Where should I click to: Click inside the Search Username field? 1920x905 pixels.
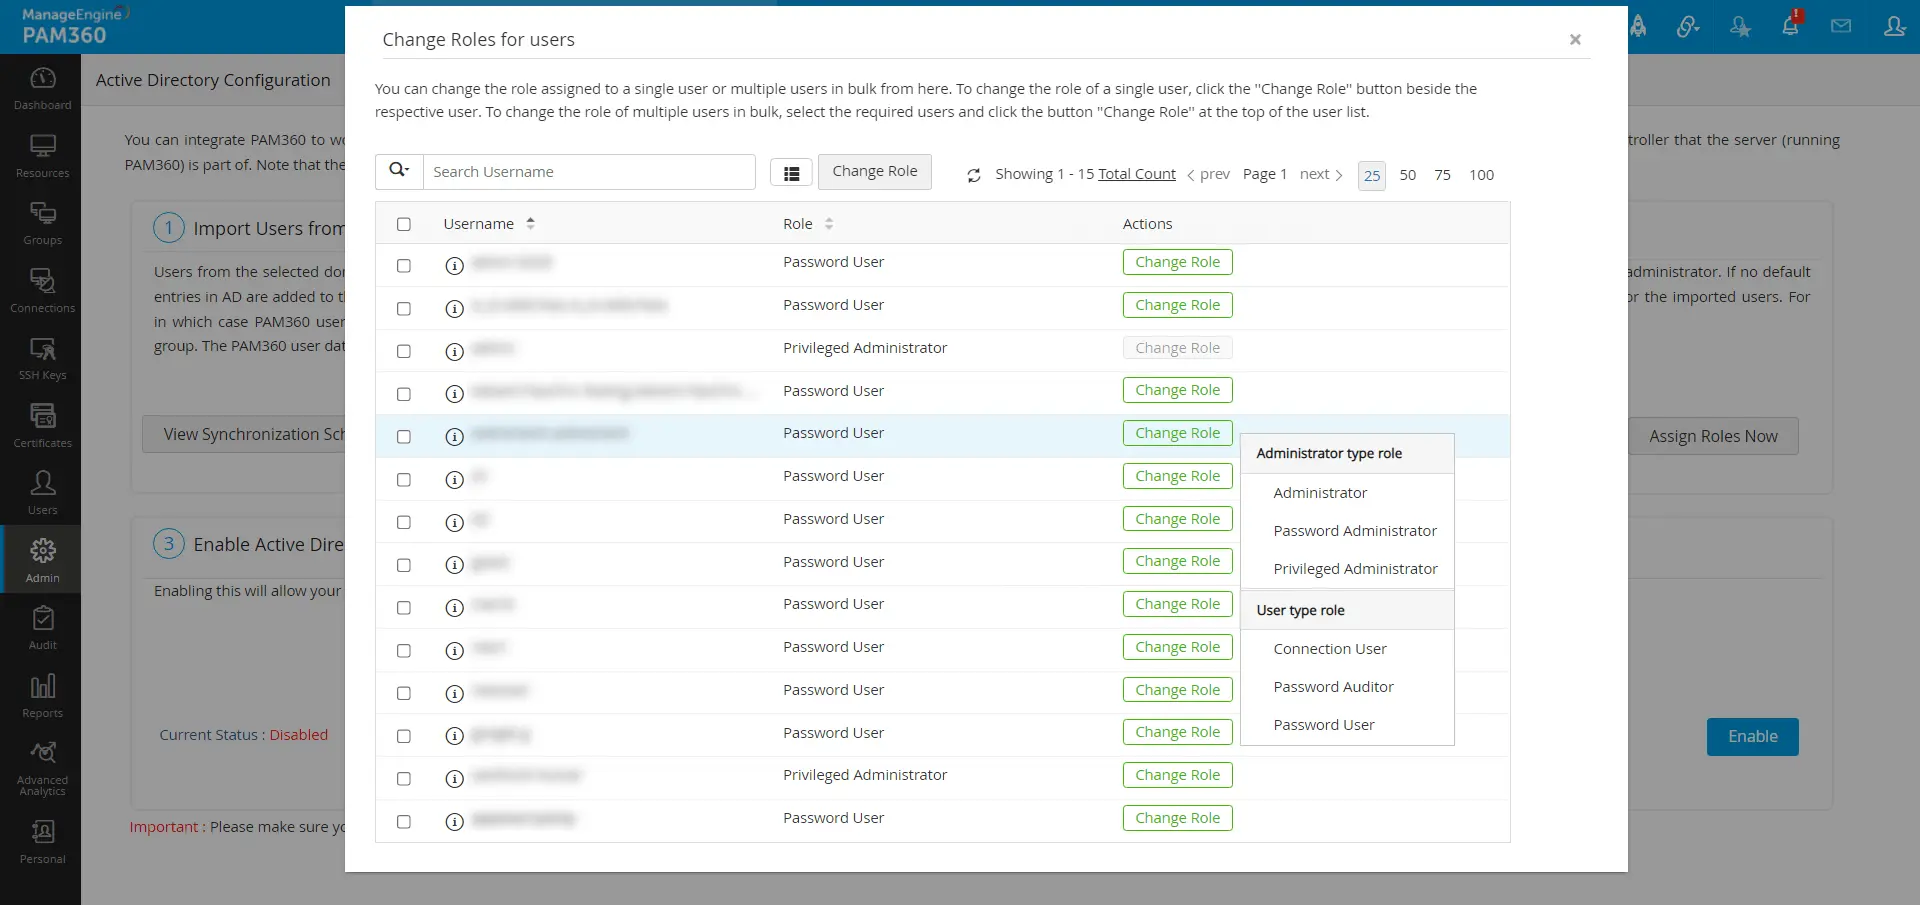590,171
